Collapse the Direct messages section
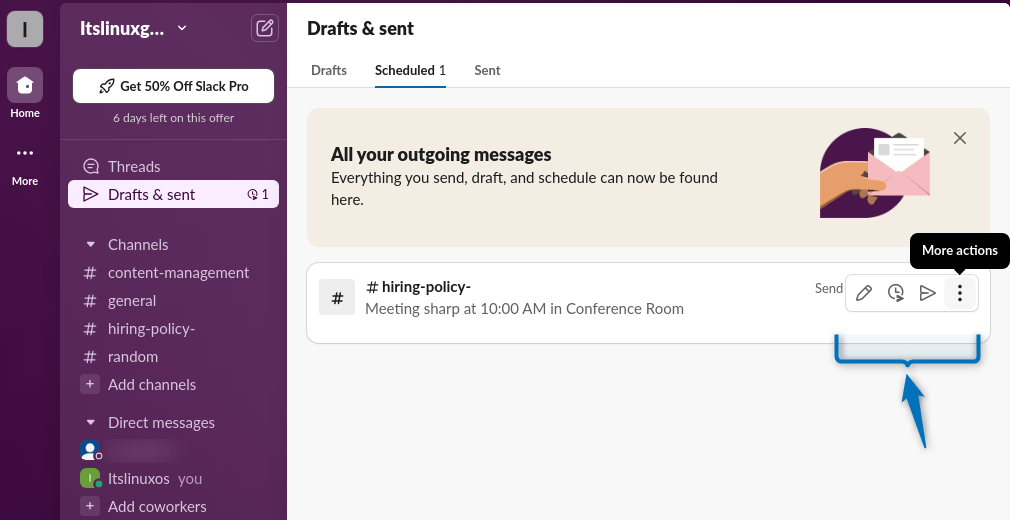Viewport: 1010px width, 520px height. pyautogui.click(x=90, y=423)
